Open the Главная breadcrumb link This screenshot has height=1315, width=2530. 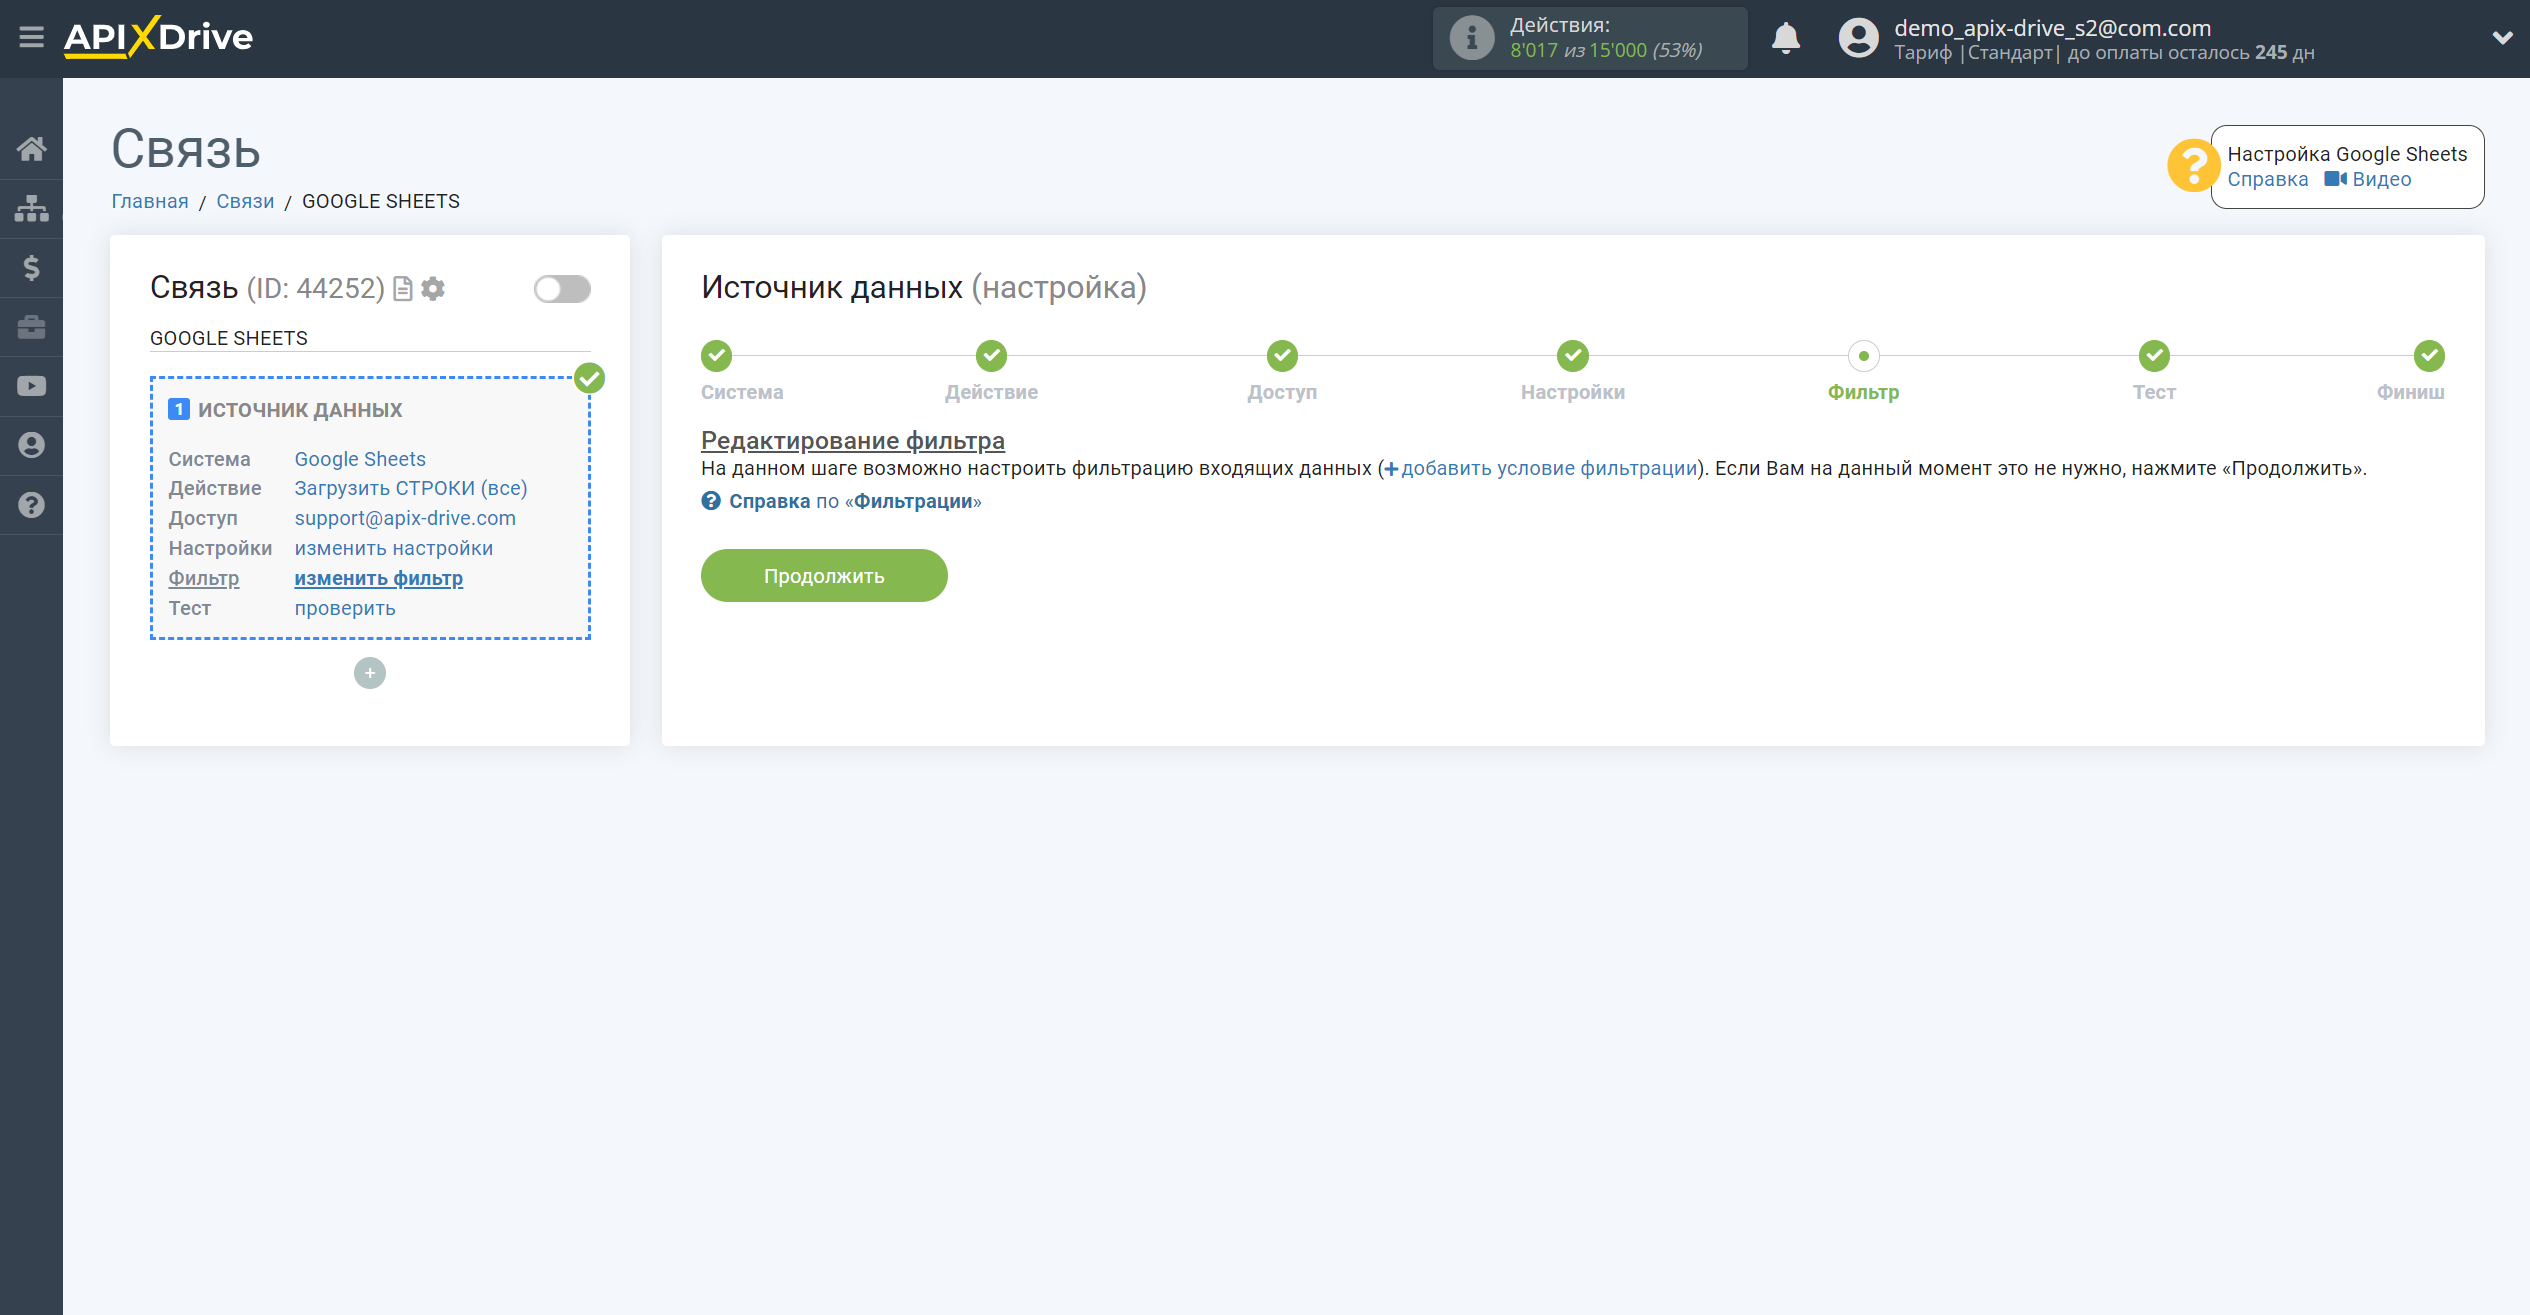point(149,201)
